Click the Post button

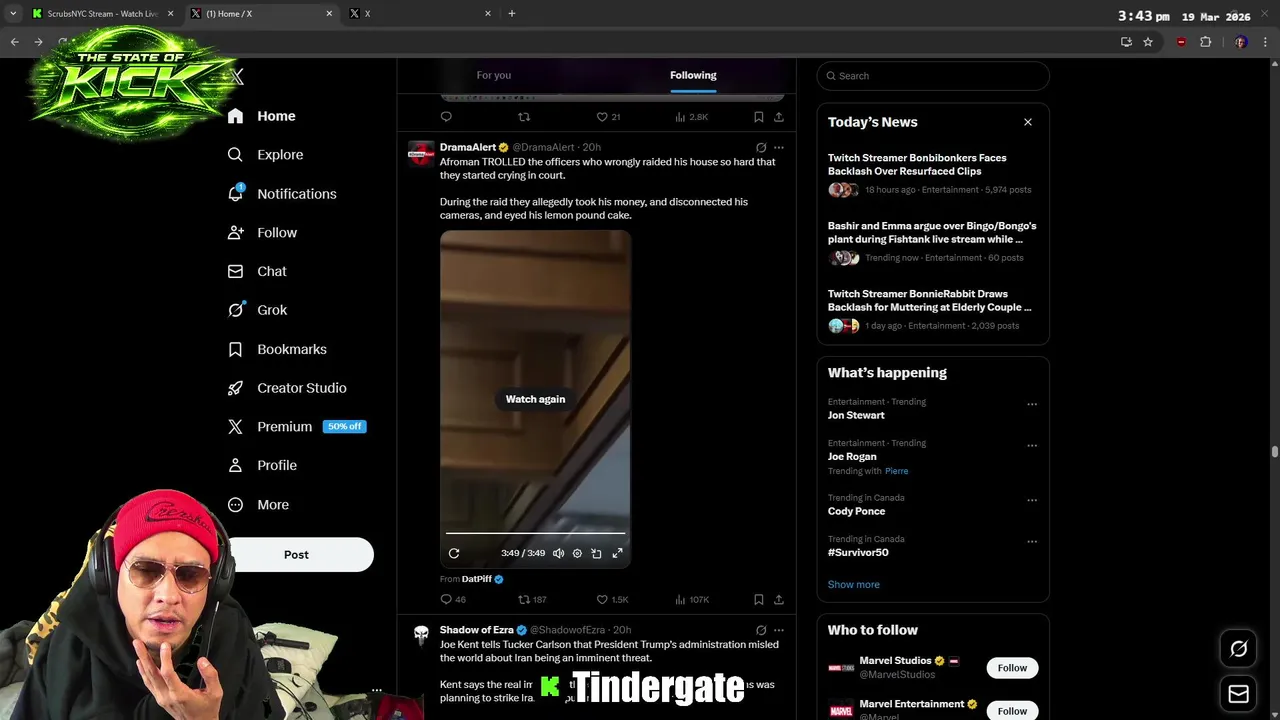296,555
